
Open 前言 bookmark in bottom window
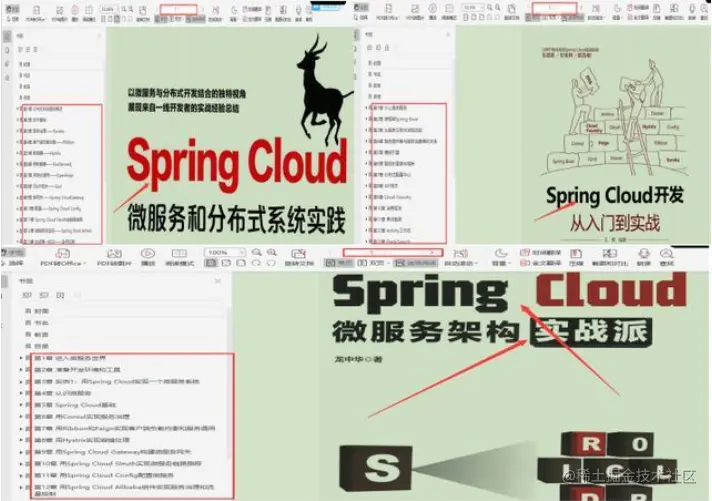coord(37,335)
